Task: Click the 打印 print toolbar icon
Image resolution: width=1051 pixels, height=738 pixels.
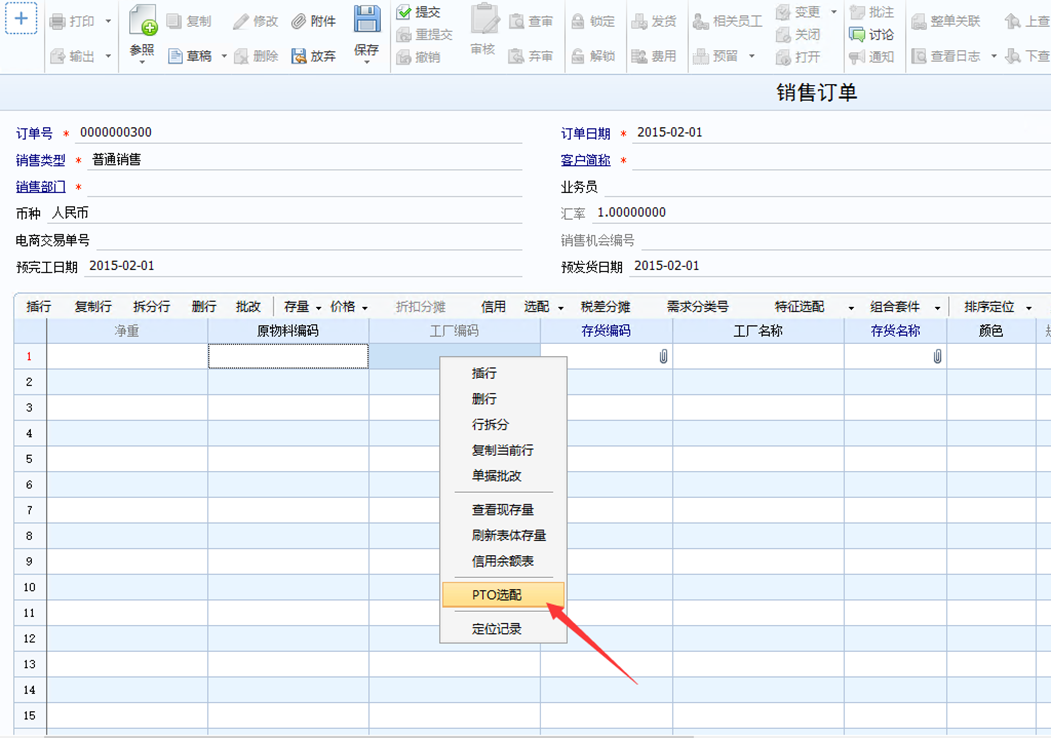Action: (58, 21)
